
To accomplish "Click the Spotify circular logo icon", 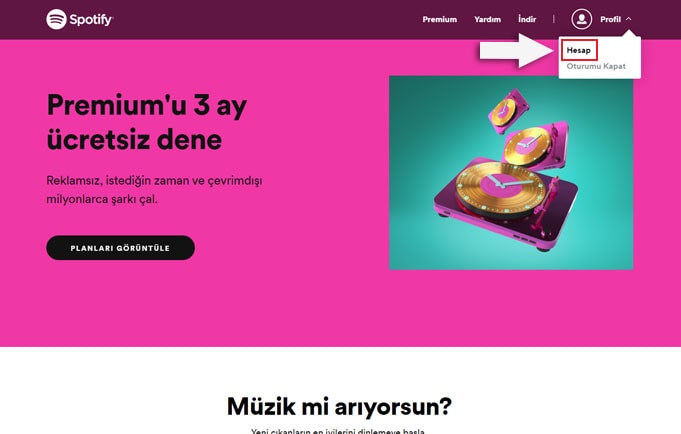I will tap(56, 19).
